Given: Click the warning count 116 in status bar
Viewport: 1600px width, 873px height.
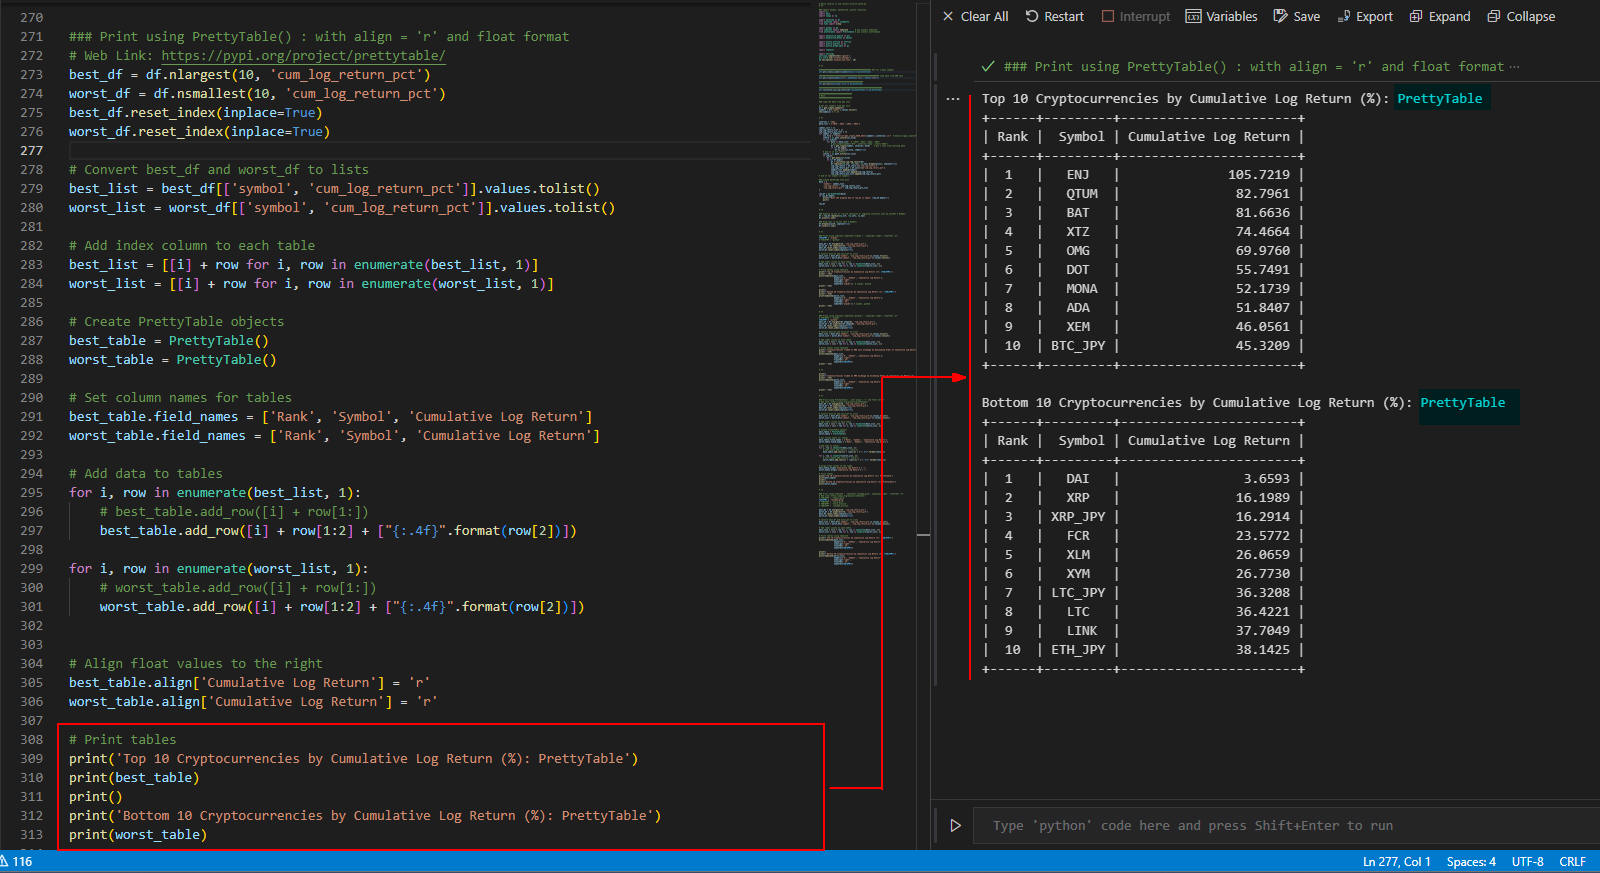Looking at the screenshot, I should coord(17,861).
